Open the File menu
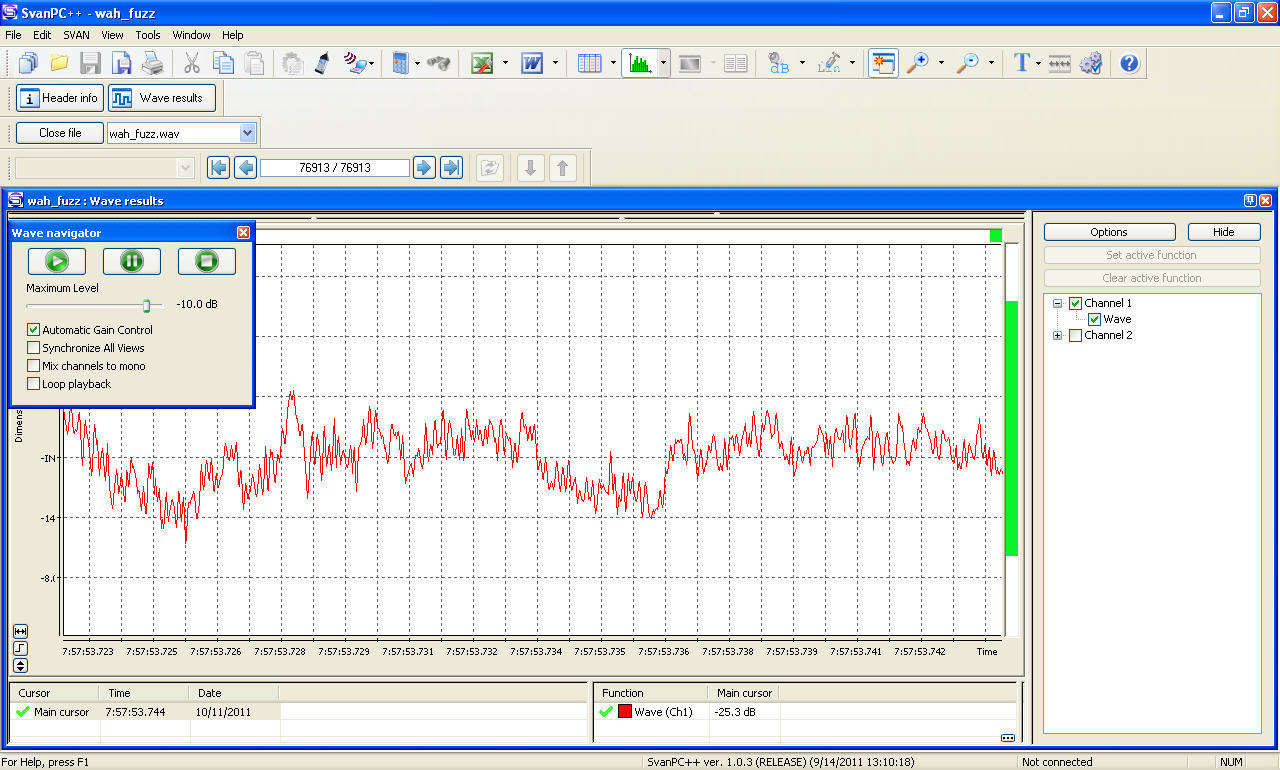 click(x=13, y=35)
